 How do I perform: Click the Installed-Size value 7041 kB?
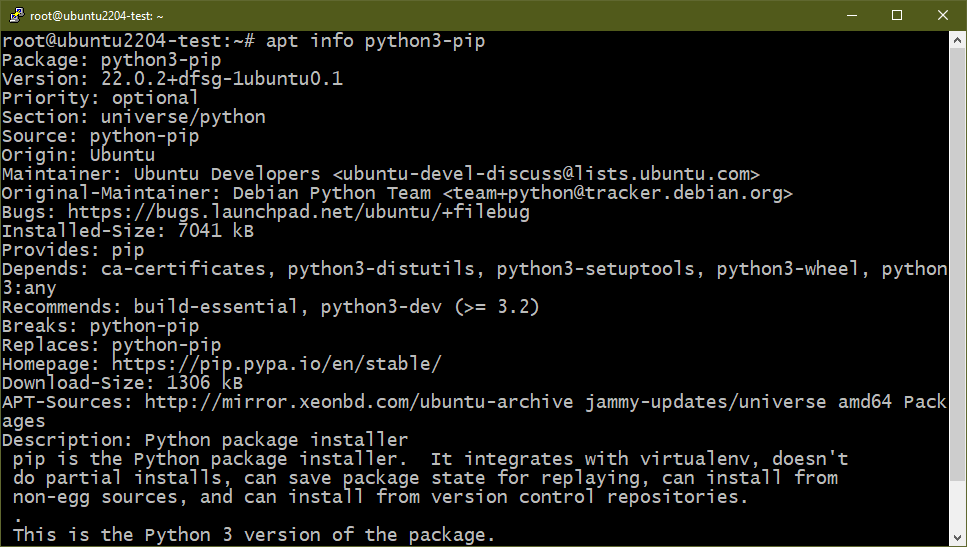pyautogui.click(x=216, y=231)
